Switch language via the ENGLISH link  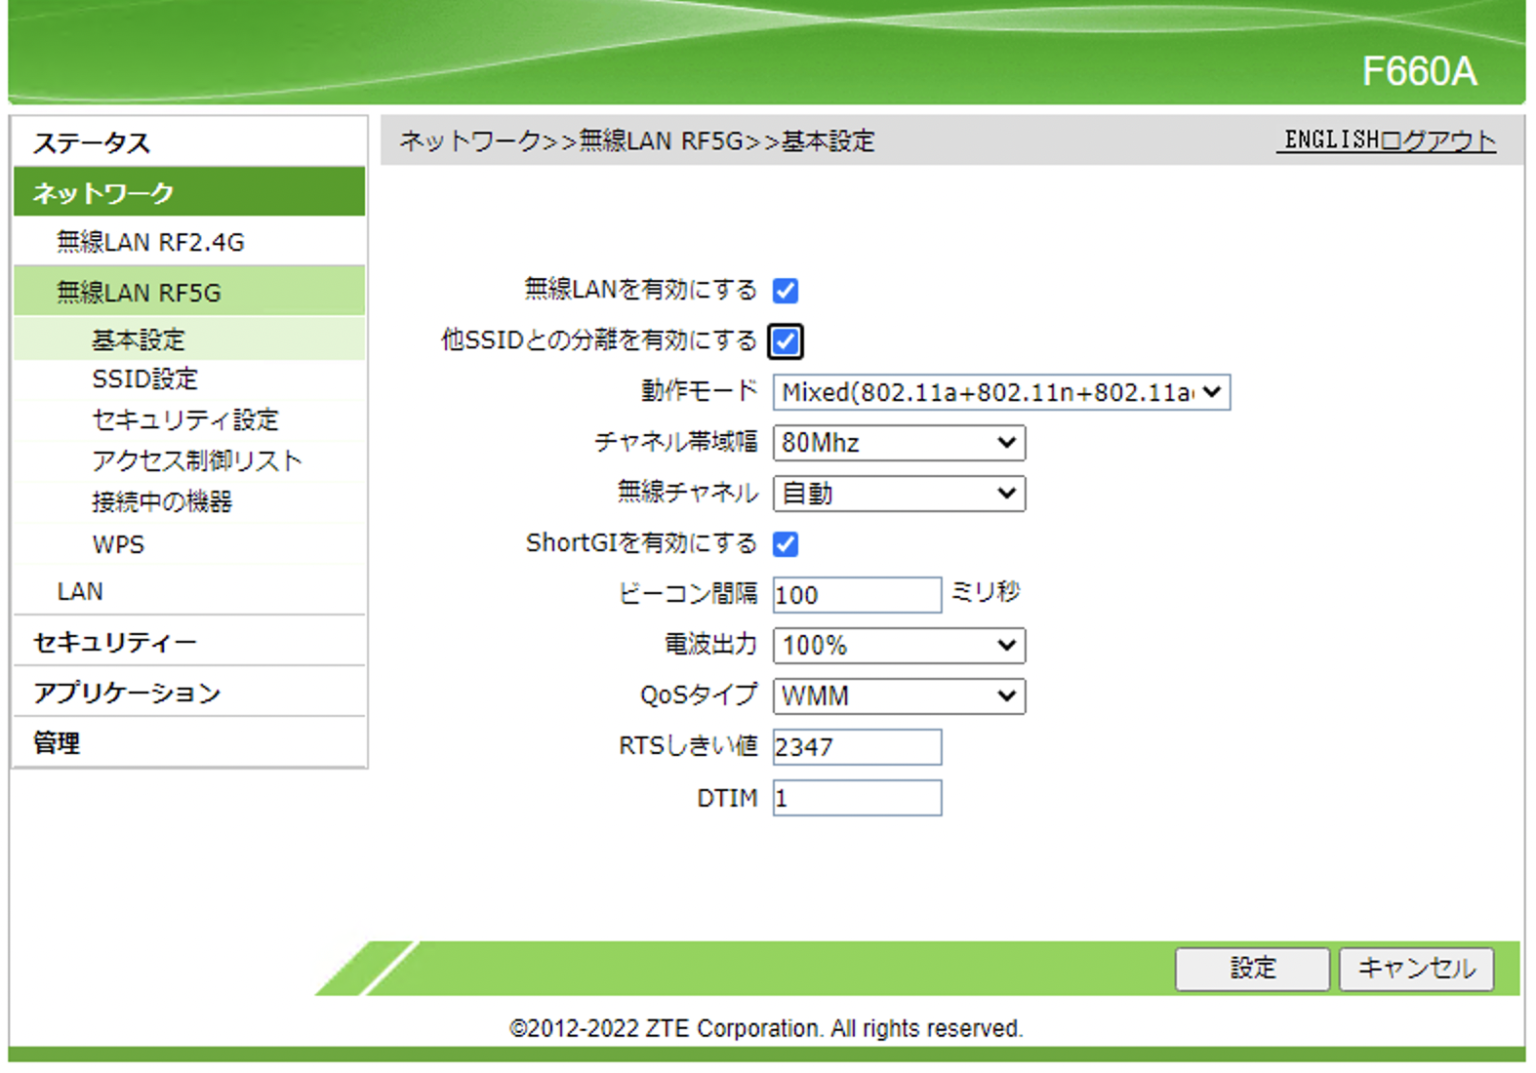tap(1330, 140)
